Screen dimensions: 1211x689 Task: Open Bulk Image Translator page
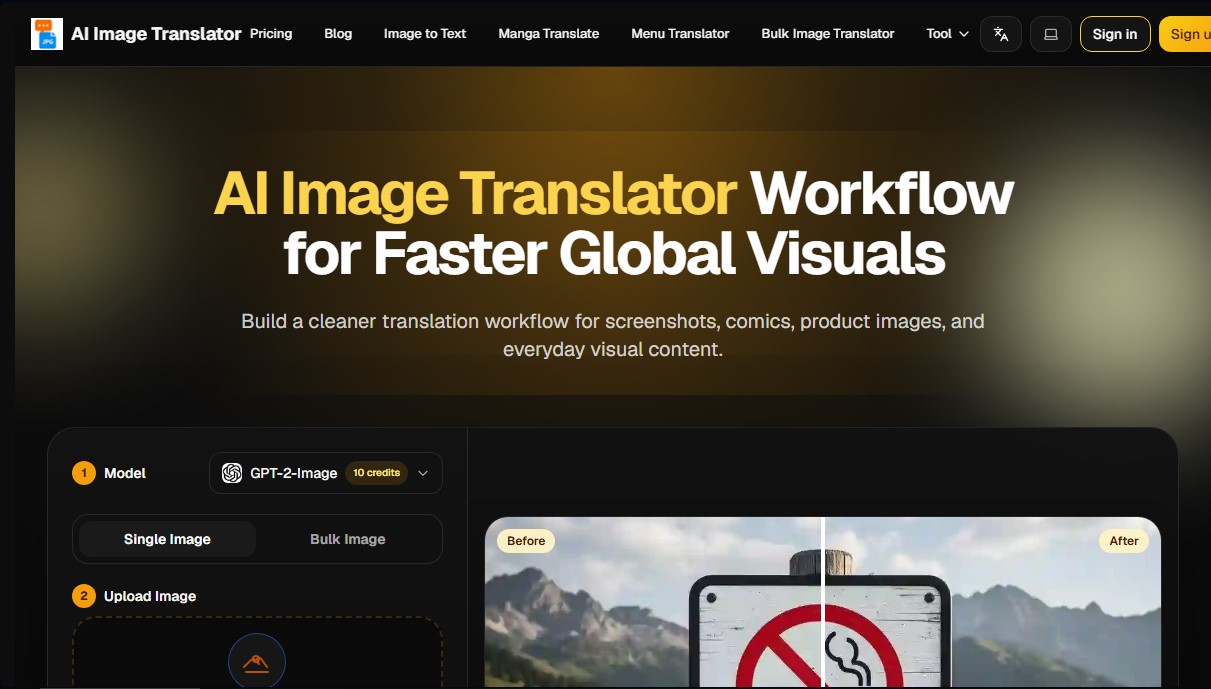[x=828, y=33]
